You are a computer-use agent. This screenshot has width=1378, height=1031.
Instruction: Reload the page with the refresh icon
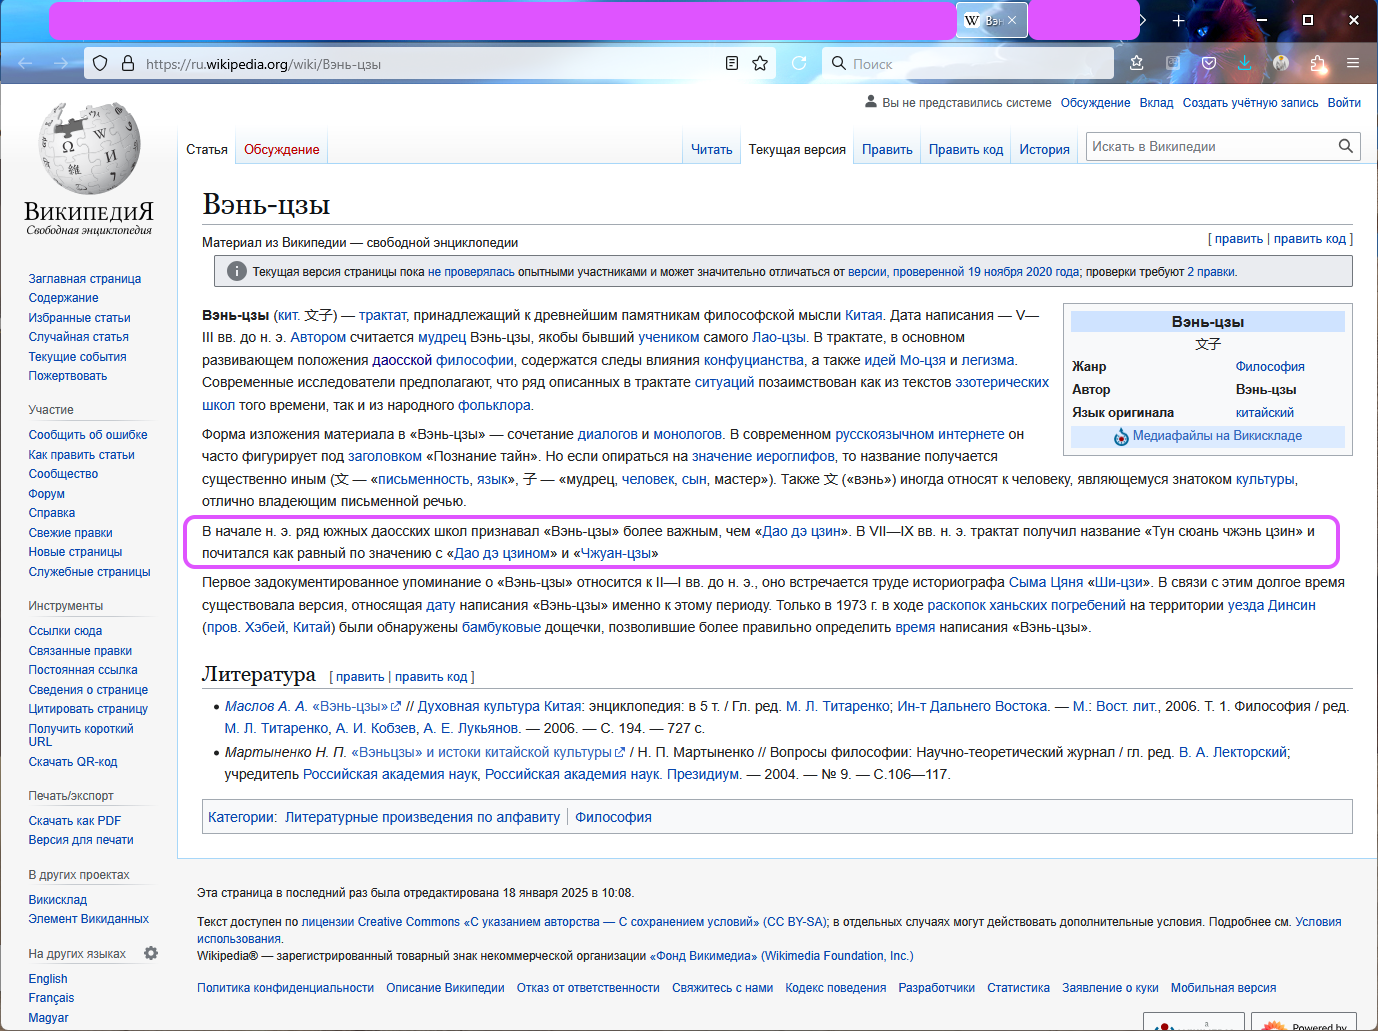[799, 63]
